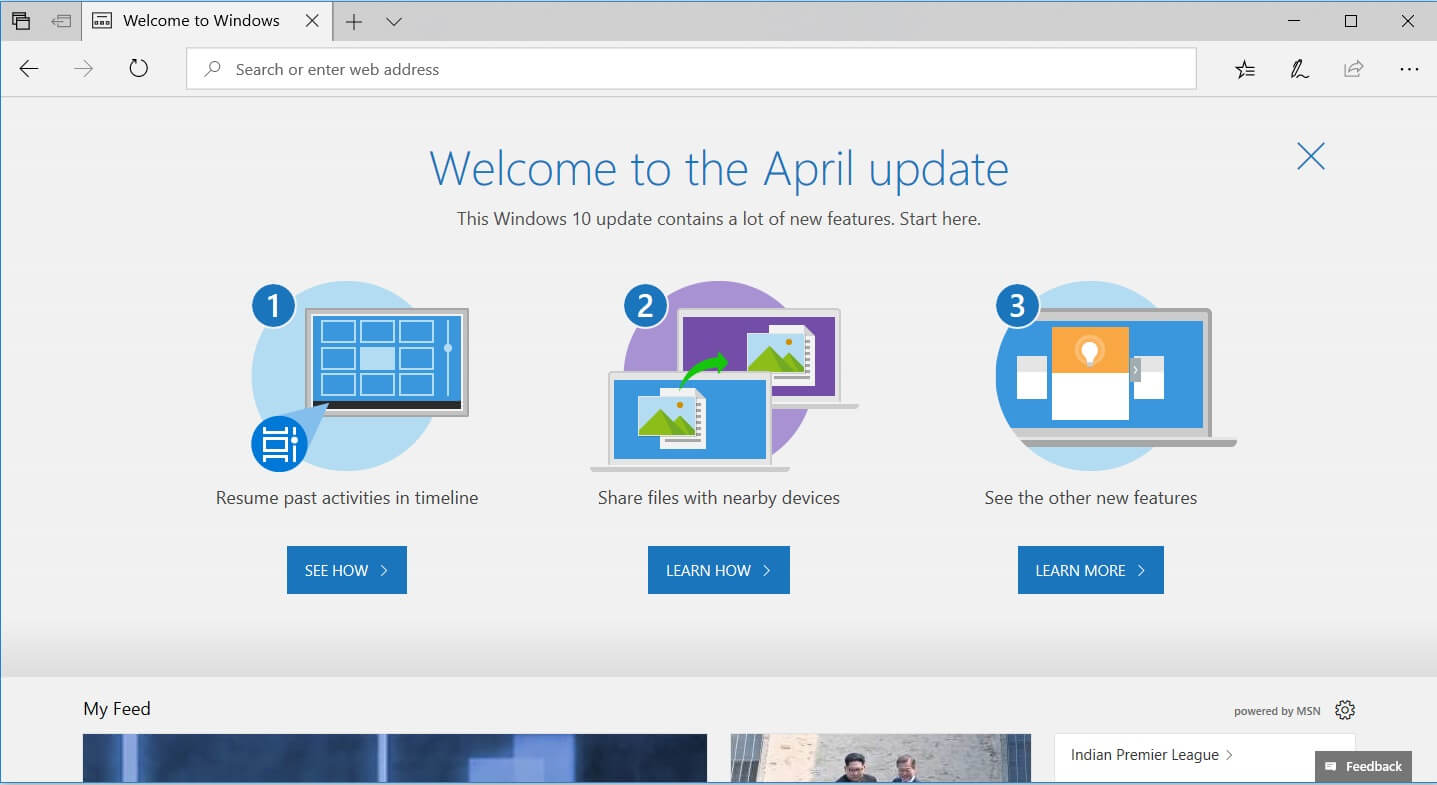
Task: Close the Edge browser window
Action: 1406,21
